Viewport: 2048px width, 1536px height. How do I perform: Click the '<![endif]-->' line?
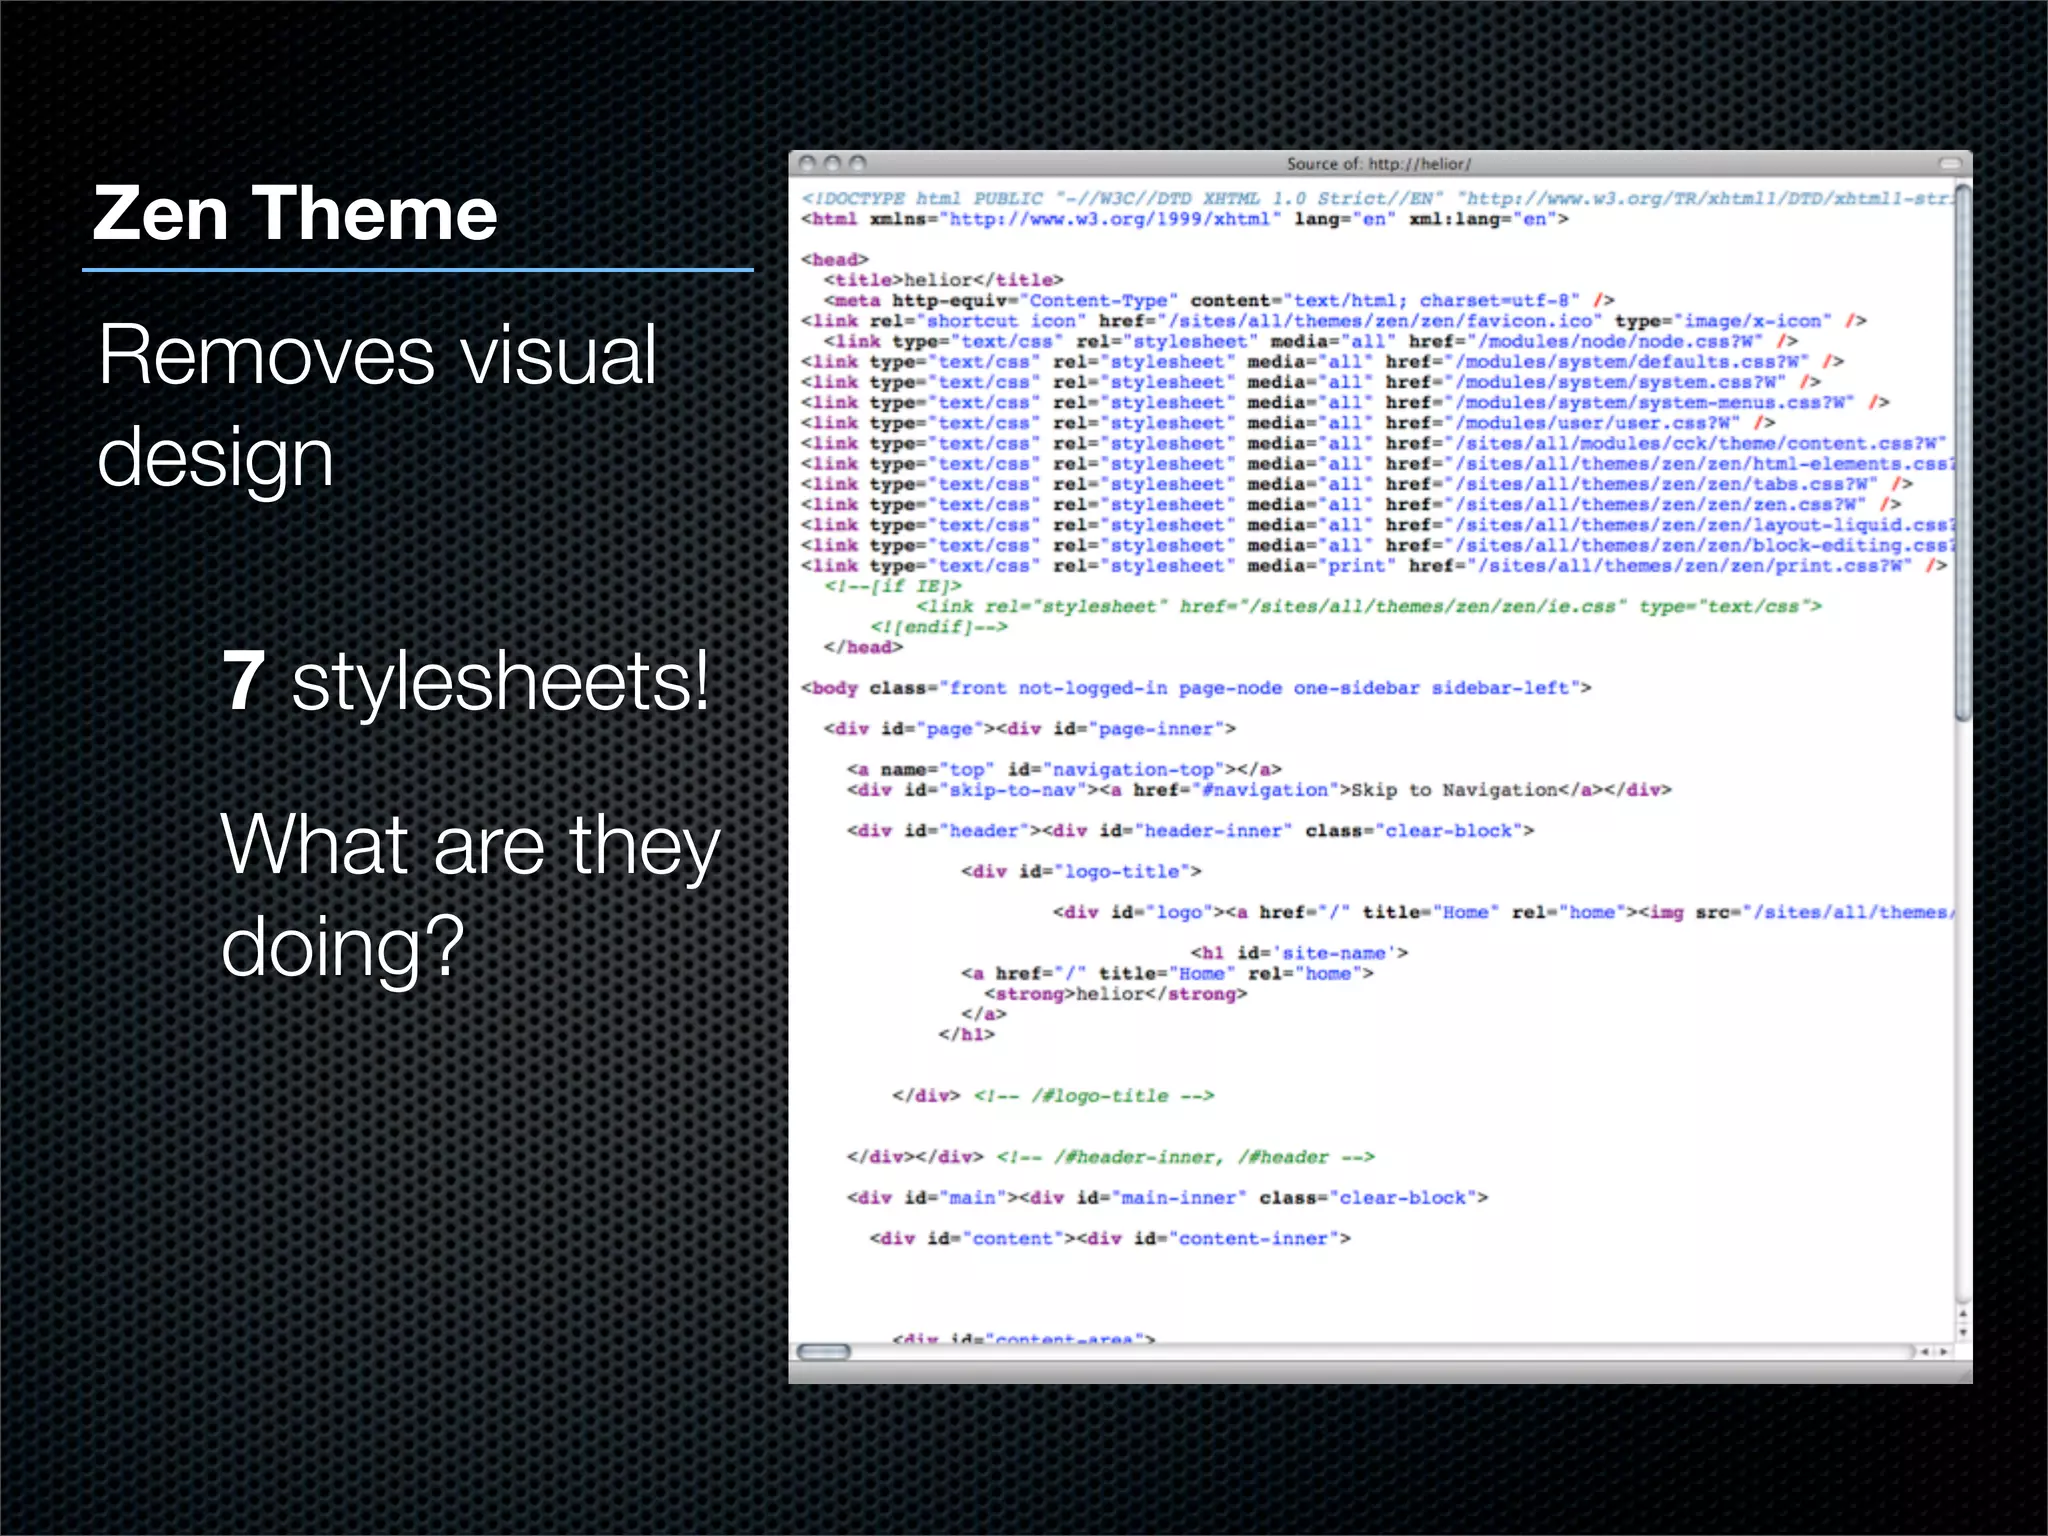pos(939,627)
